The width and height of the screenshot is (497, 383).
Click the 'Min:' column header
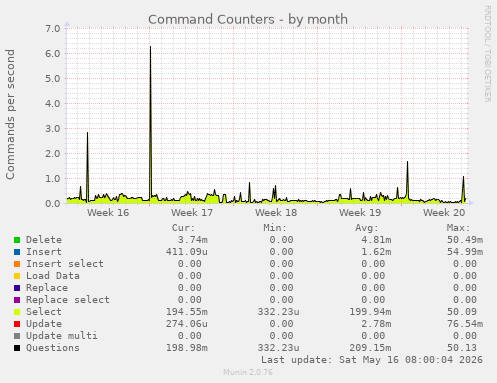(x=275, y=228)
